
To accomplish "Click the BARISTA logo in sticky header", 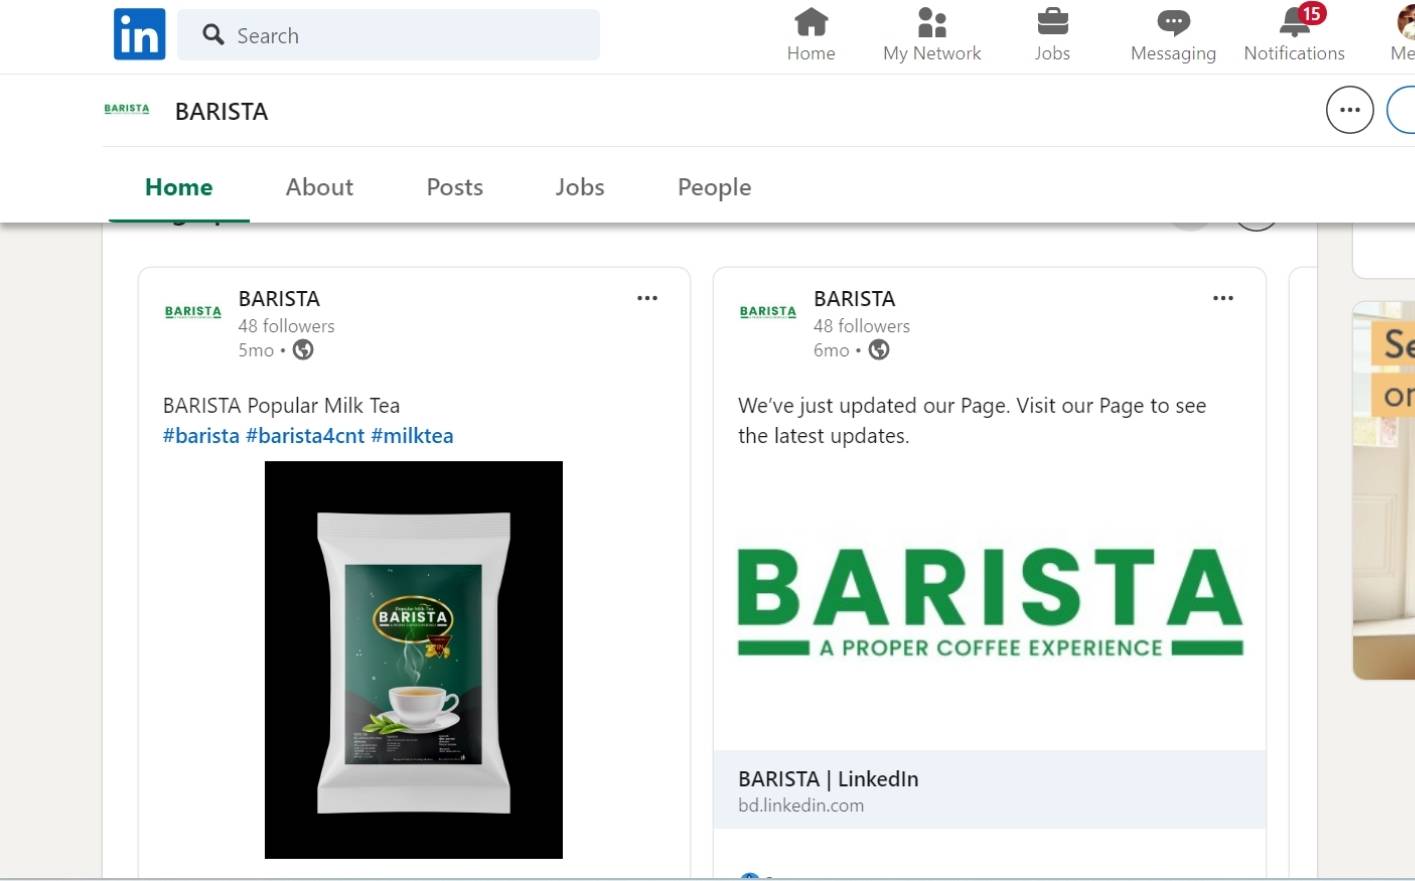I will [x=127, y=109].
